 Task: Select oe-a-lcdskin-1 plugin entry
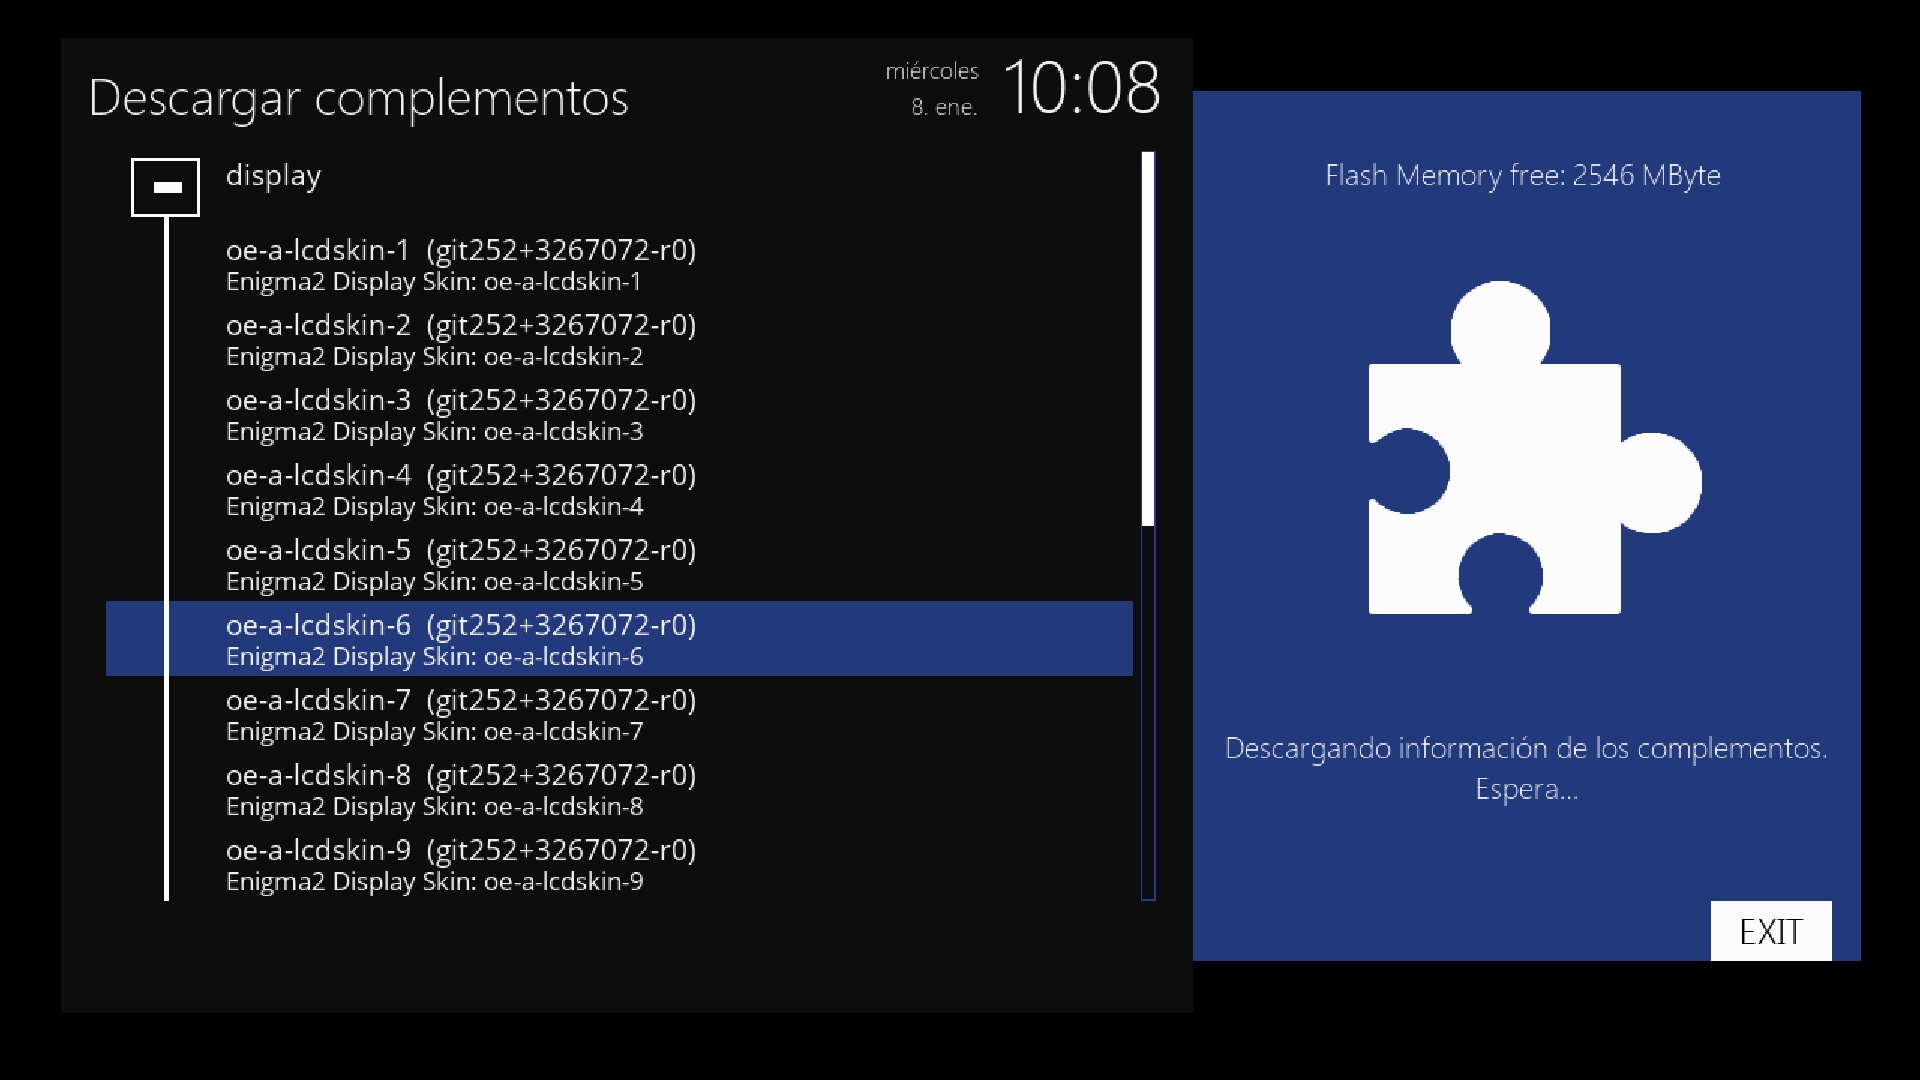(460, 264)
